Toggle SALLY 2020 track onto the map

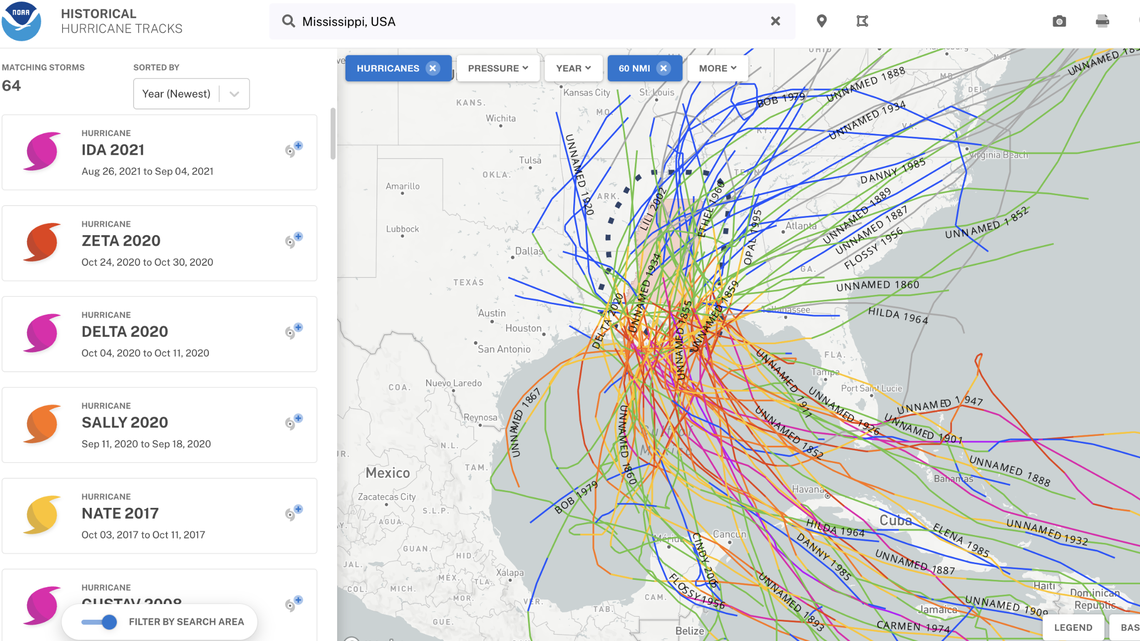click(294, 422)
